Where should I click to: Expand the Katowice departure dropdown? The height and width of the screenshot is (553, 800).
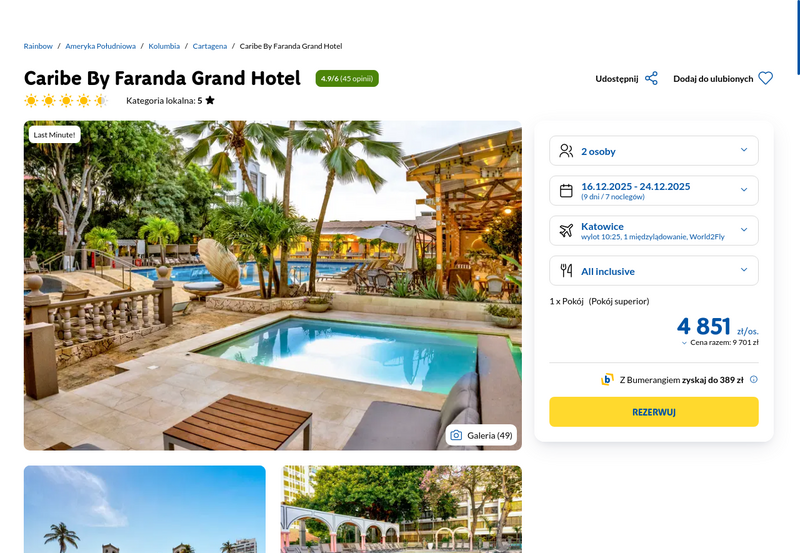pyautogui.click(x=654, y=231)
